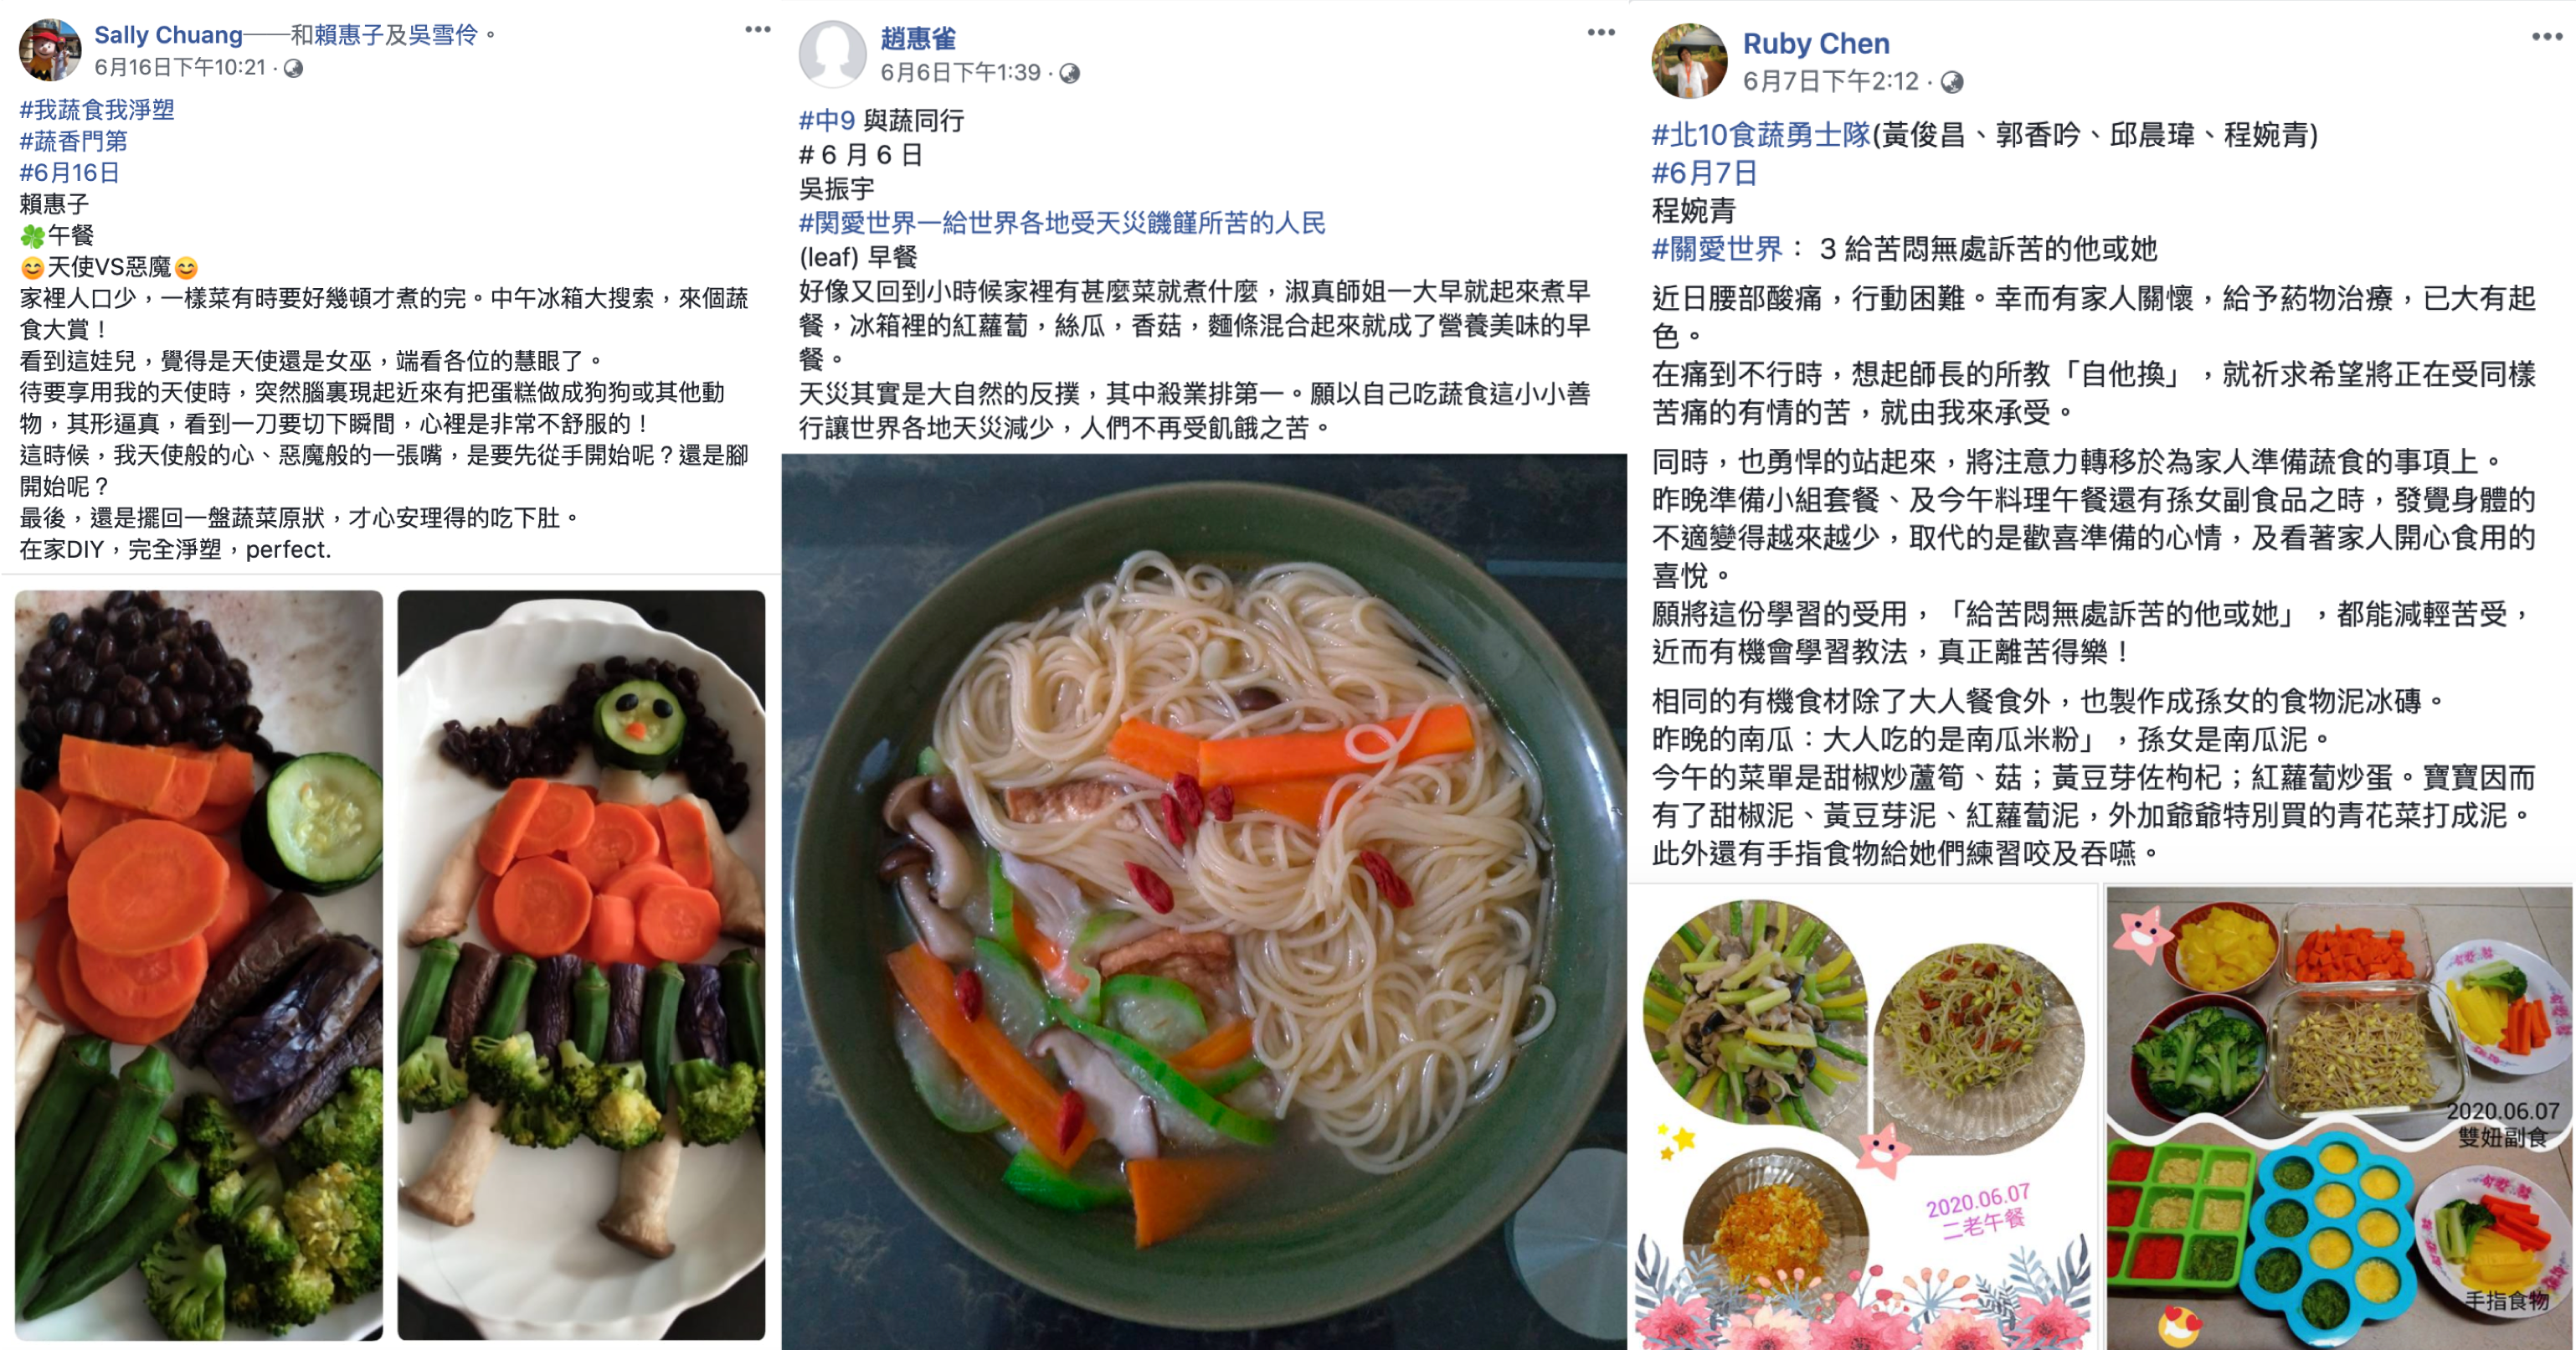This screenshot has width=2576, height=1350.
Task: Open three-dot menu on Ruby Chen's post
Action: (2547, 37)
